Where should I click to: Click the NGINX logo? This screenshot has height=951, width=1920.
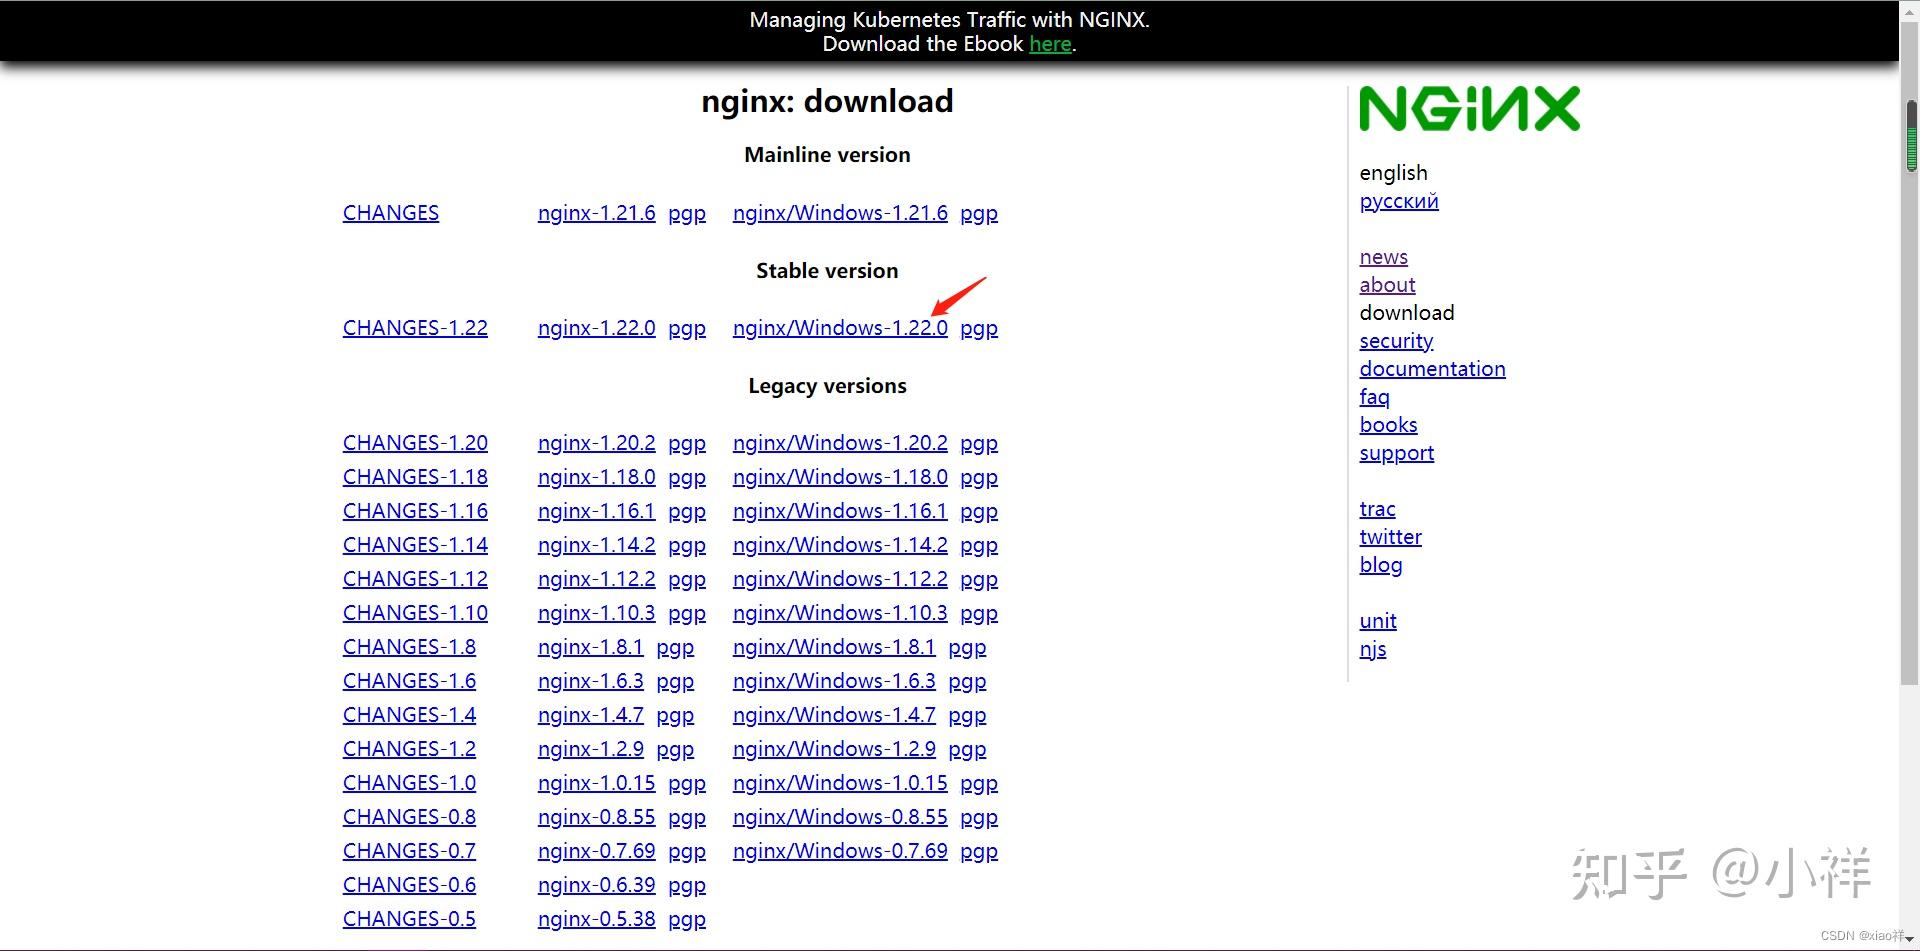click(1469, 108)
